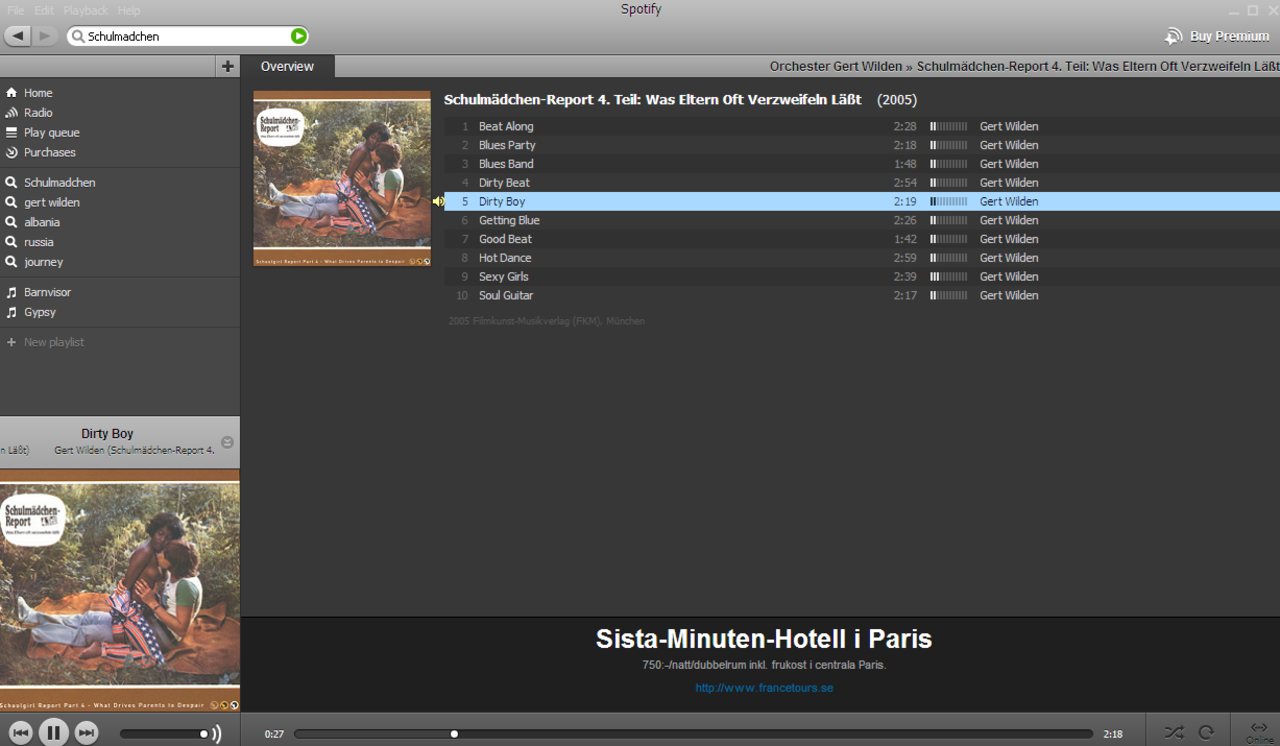This screenshot has width=1280, height=746.
Task: Toggle shuffle playback mode
Action: [x=1174, y=732]
